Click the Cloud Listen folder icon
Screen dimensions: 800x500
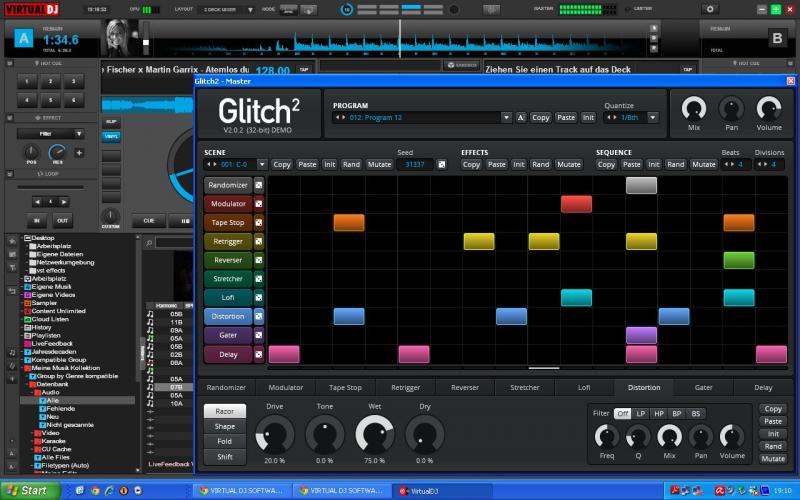coord(28,319)
